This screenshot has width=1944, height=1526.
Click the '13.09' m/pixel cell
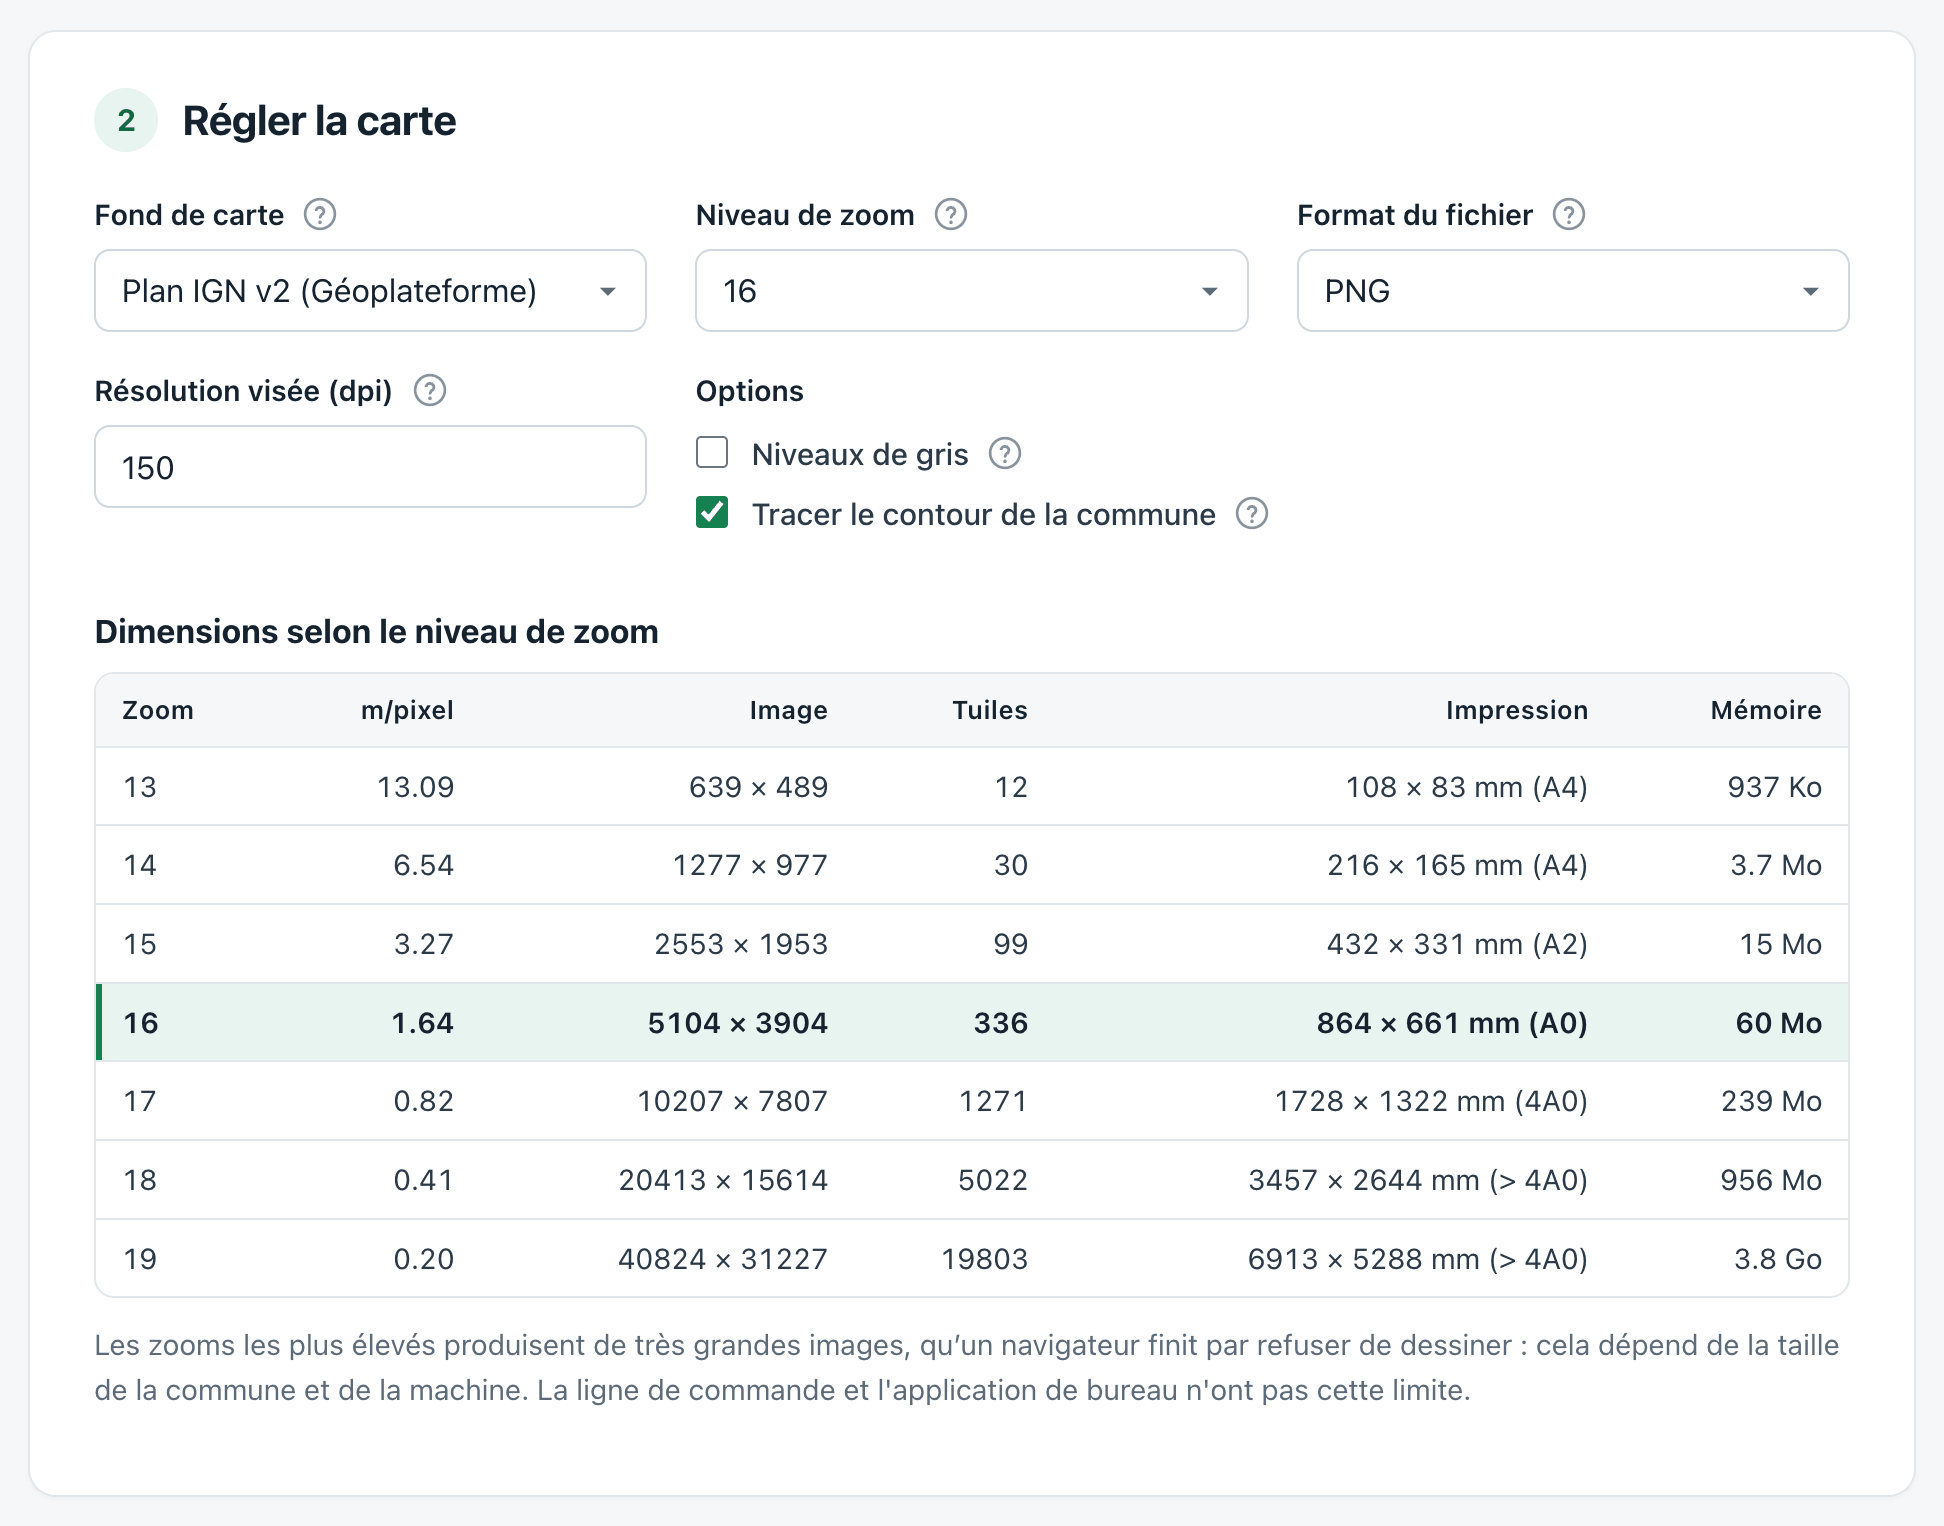click(416, 787)
